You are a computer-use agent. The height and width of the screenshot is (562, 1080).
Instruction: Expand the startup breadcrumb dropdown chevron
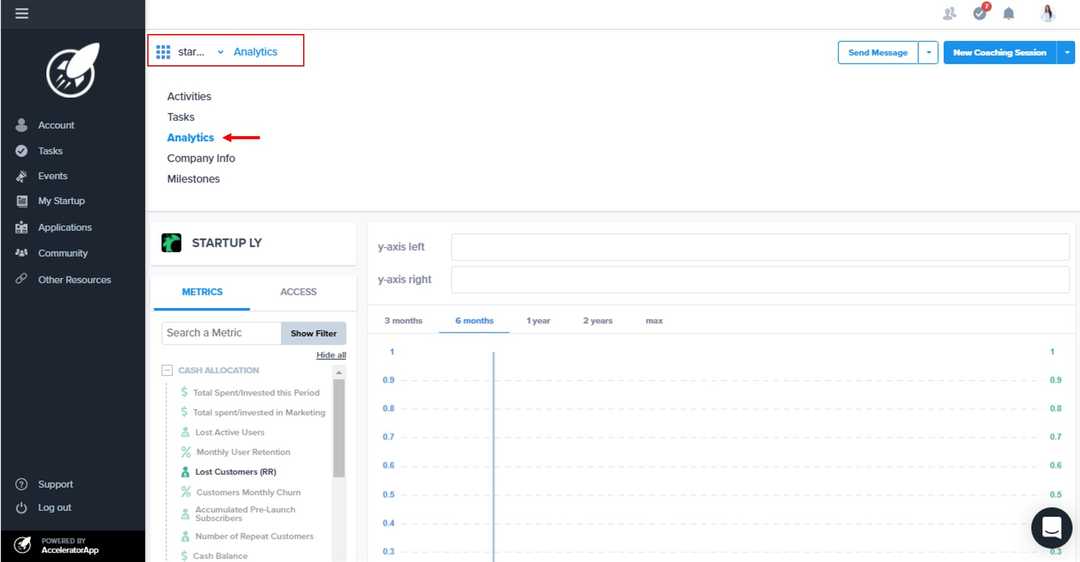(x=220, y=52)
